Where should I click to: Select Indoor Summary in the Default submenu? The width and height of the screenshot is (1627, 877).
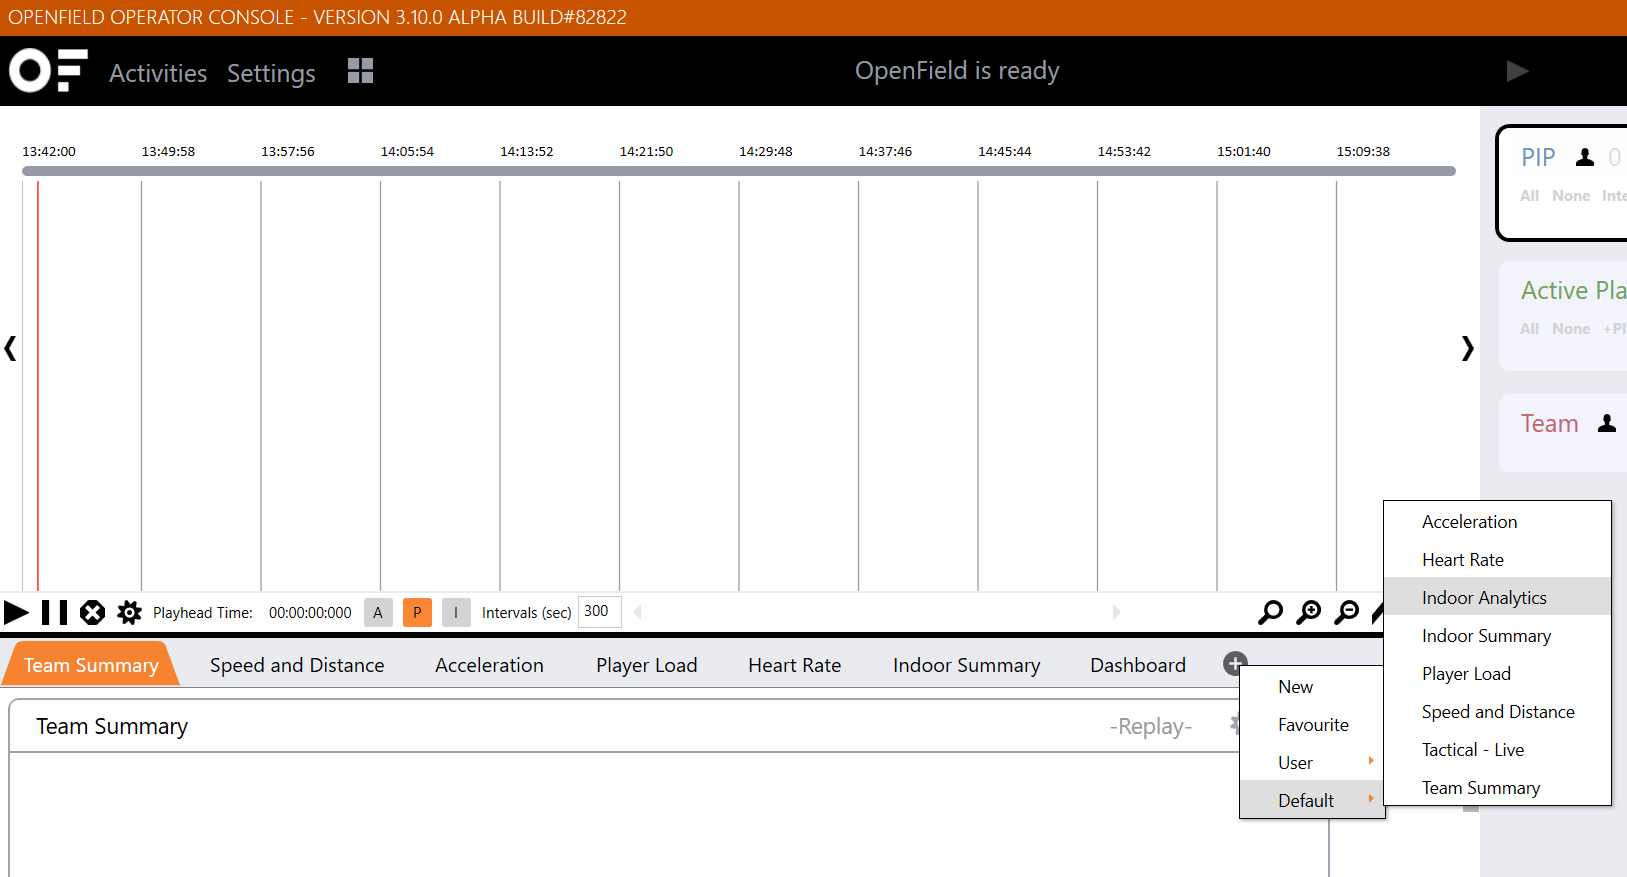[1497, 635]
